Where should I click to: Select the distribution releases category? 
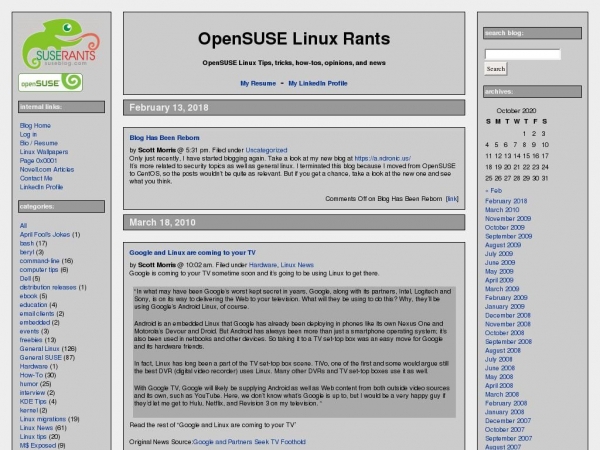pyautogui.click(x=48, y=287)
